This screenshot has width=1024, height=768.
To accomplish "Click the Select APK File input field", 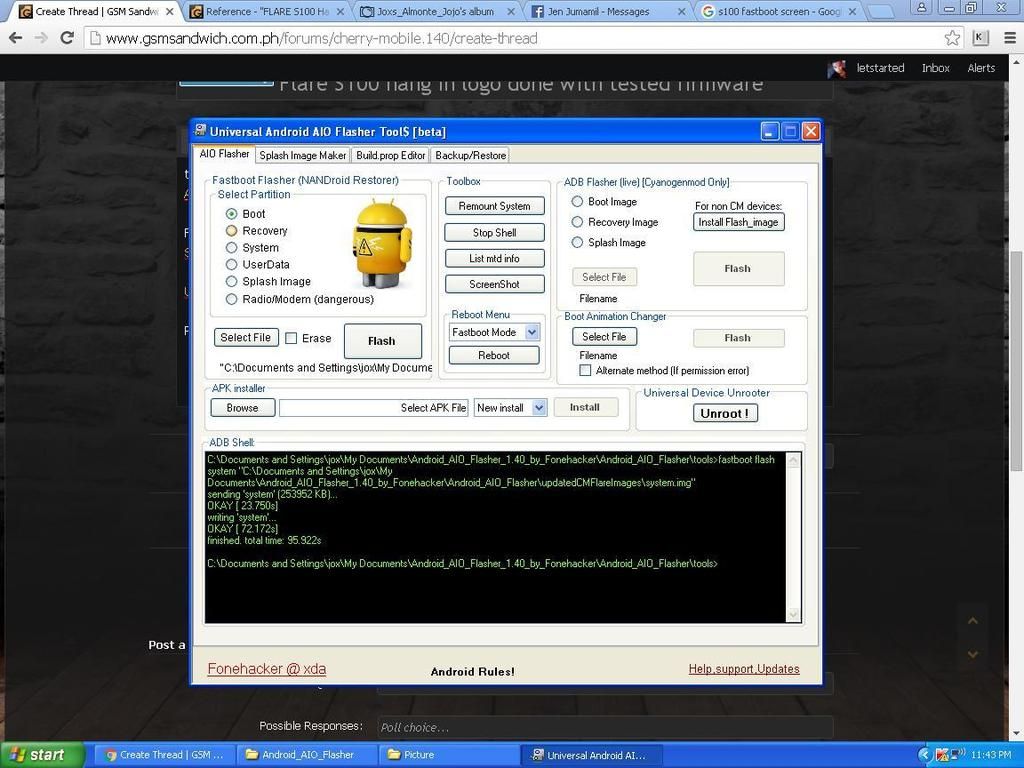I will [374, 408].
